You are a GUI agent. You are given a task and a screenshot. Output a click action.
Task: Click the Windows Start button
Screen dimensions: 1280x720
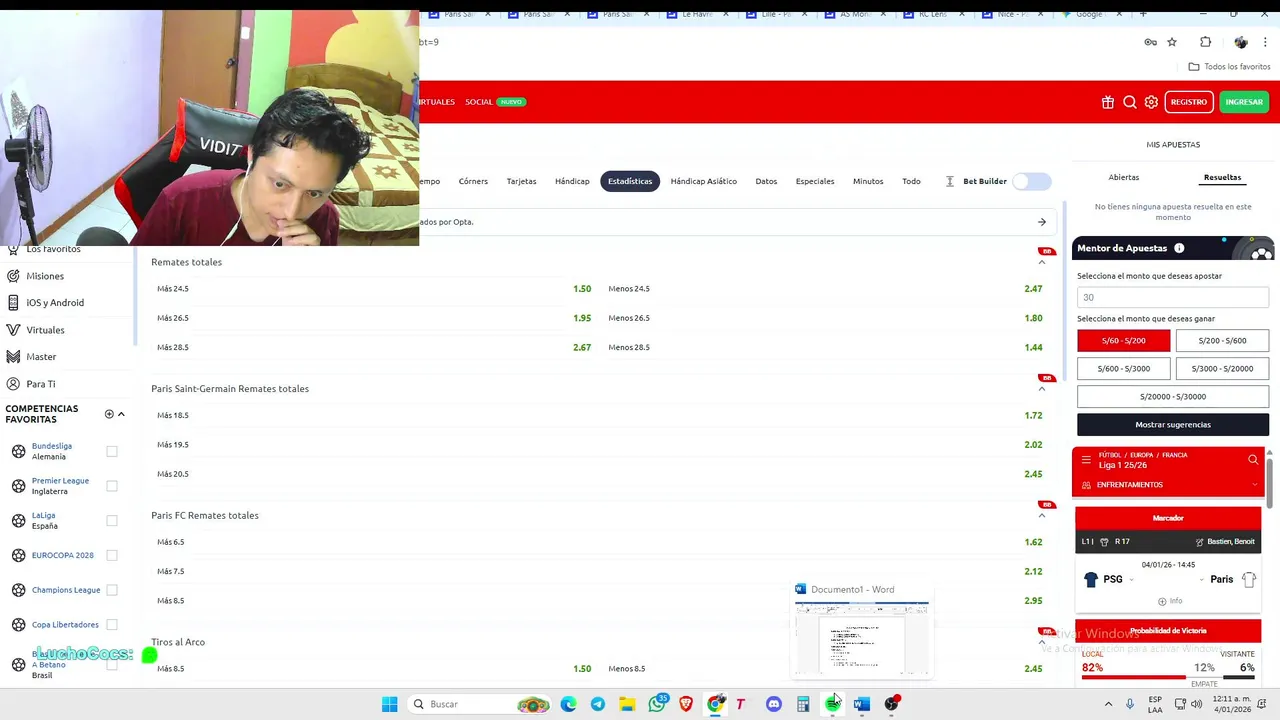click(x=390, y=704)
